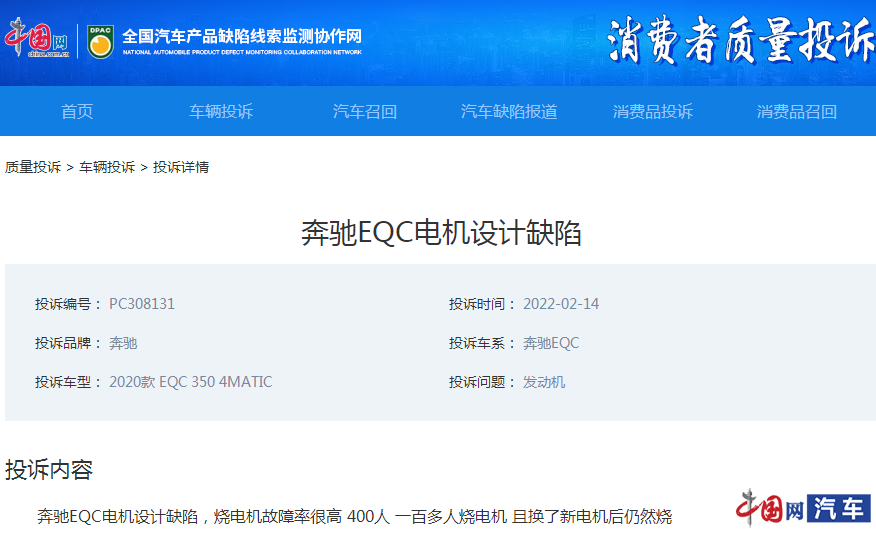Viewport: 876px width, 536px height.
Task: Click the 奔驰 brand value
Action: [x=123, y=343]
